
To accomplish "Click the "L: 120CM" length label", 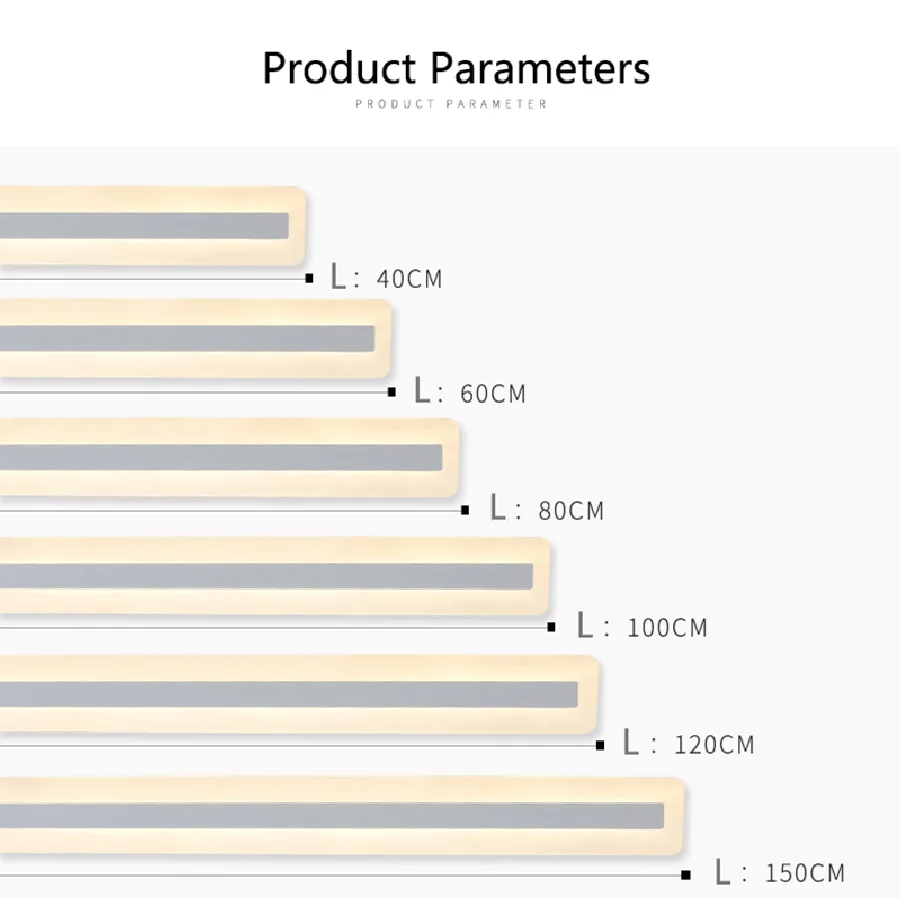I will (x=688, y=744).
